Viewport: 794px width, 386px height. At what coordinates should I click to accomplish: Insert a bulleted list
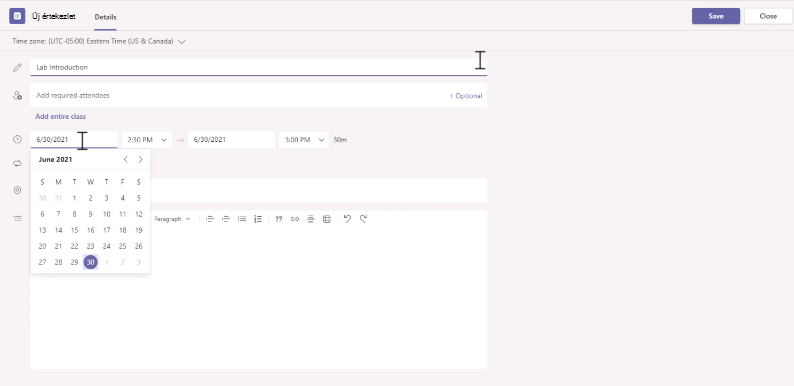pyautogui.click(x=242, y=219)
